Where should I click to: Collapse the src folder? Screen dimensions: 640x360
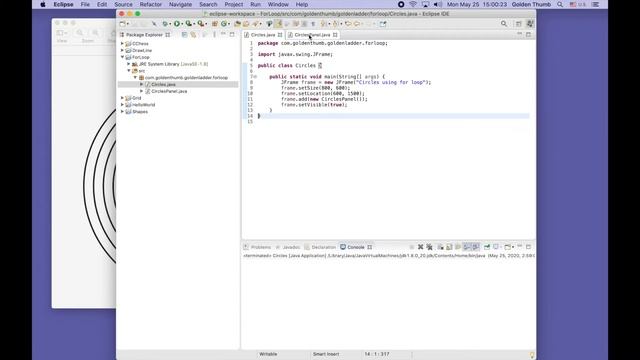point(129,71)
